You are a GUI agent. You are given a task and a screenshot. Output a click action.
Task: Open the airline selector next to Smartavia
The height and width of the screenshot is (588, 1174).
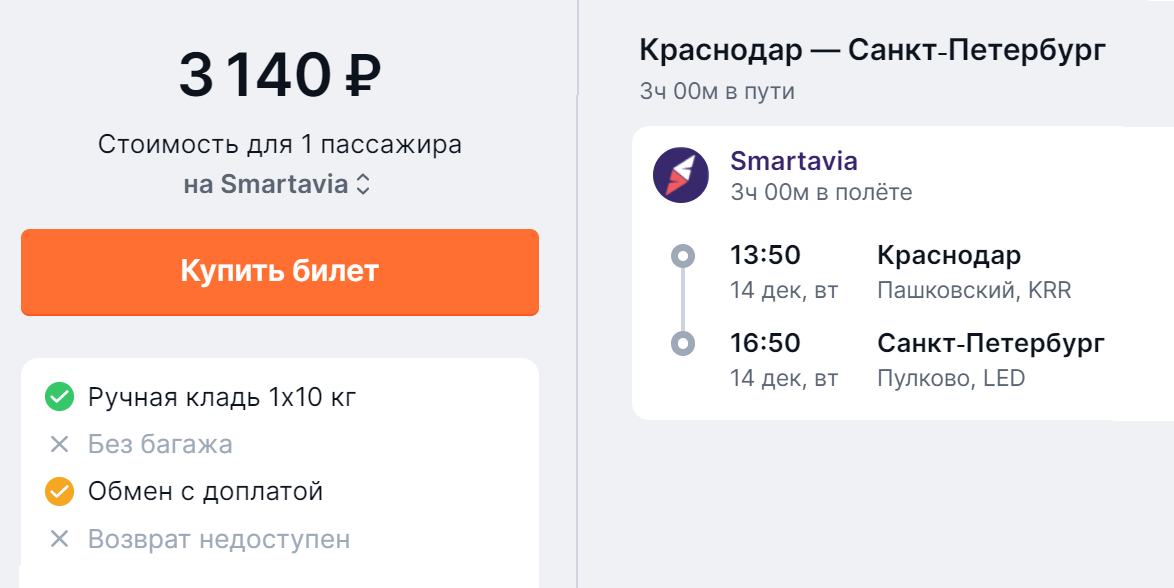[364, 185]
